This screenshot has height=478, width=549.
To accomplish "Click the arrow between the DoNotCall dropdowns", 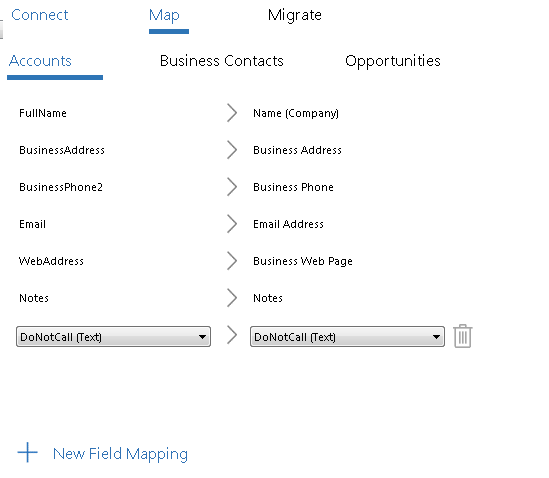I will pos(231,335).
